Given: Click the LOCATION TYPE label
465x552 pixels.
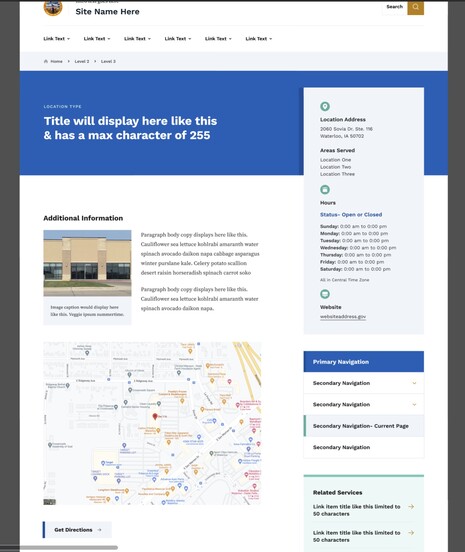Looking at the screenshot, I should click(x=63, y=106).
